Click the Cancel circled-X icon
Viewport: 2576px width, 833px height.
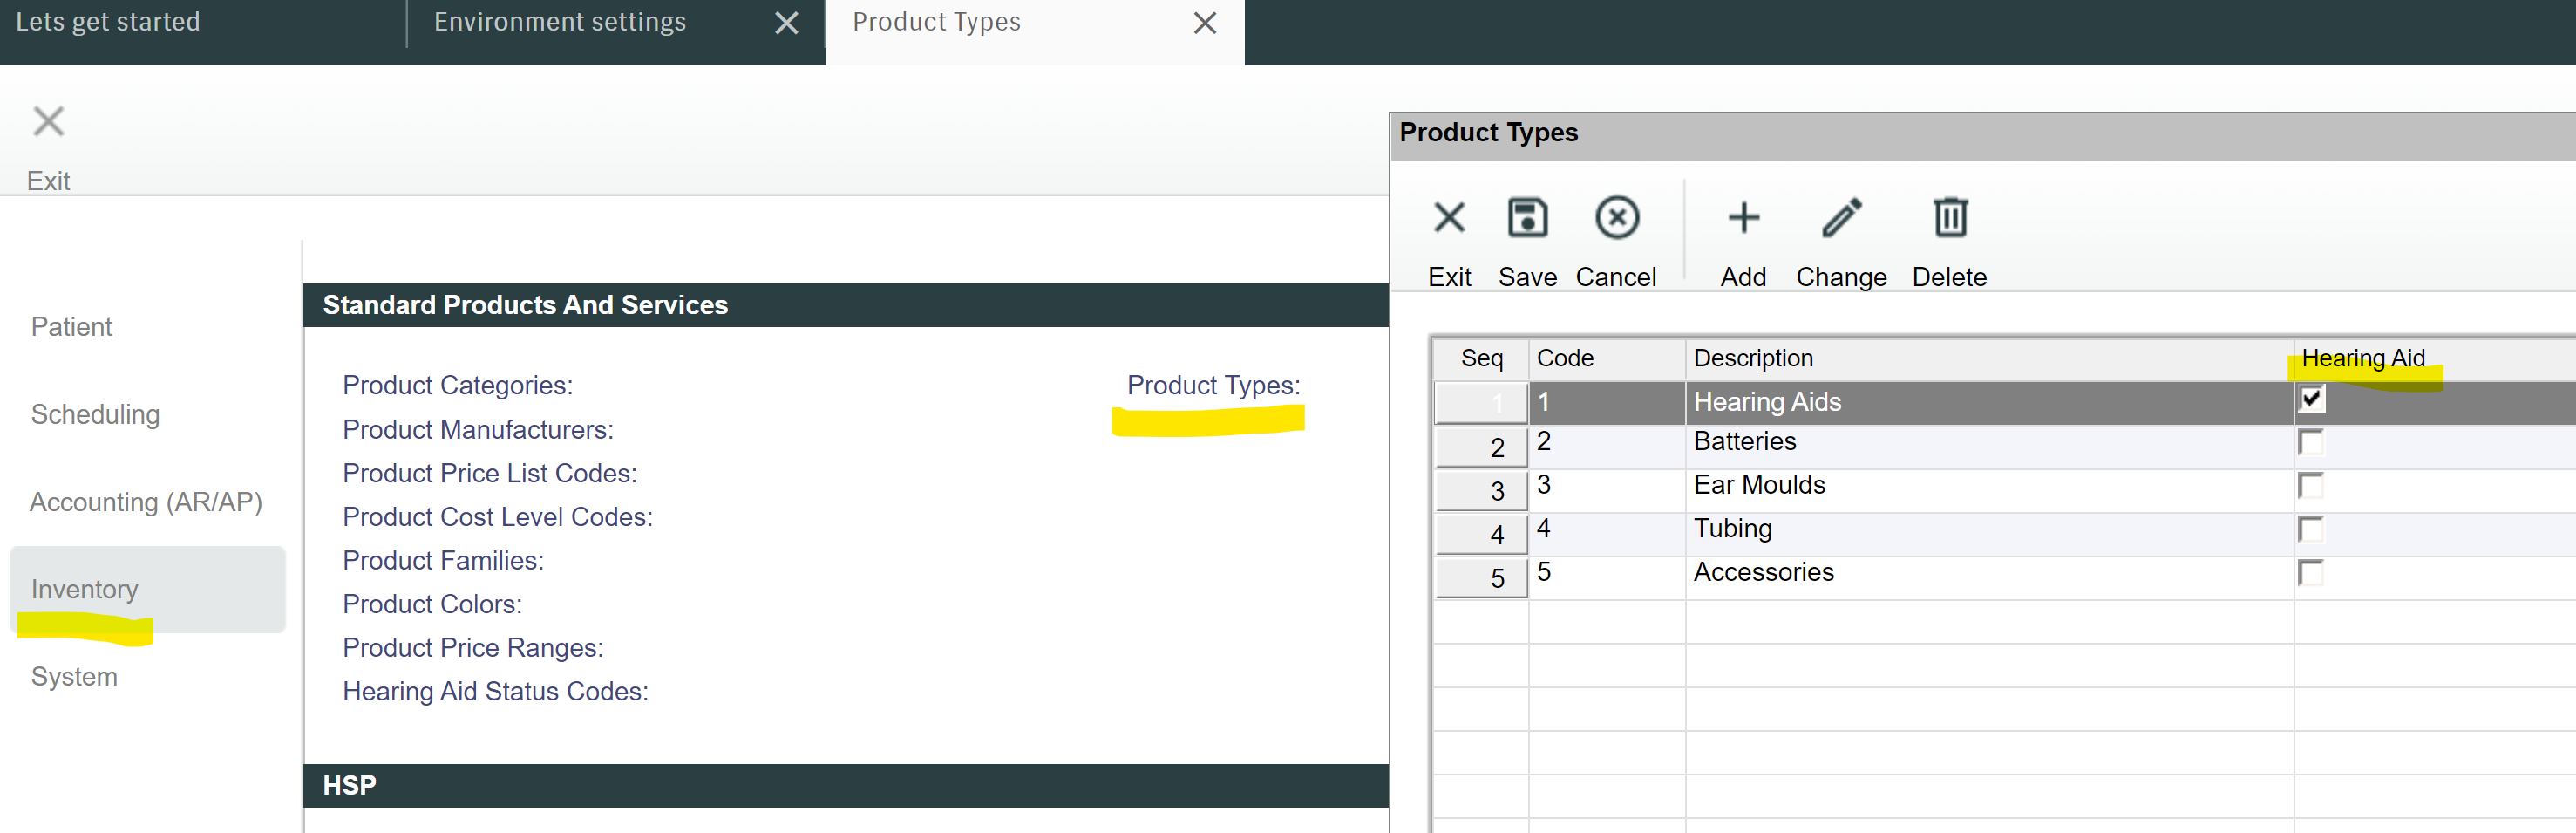pos(1616,217)
